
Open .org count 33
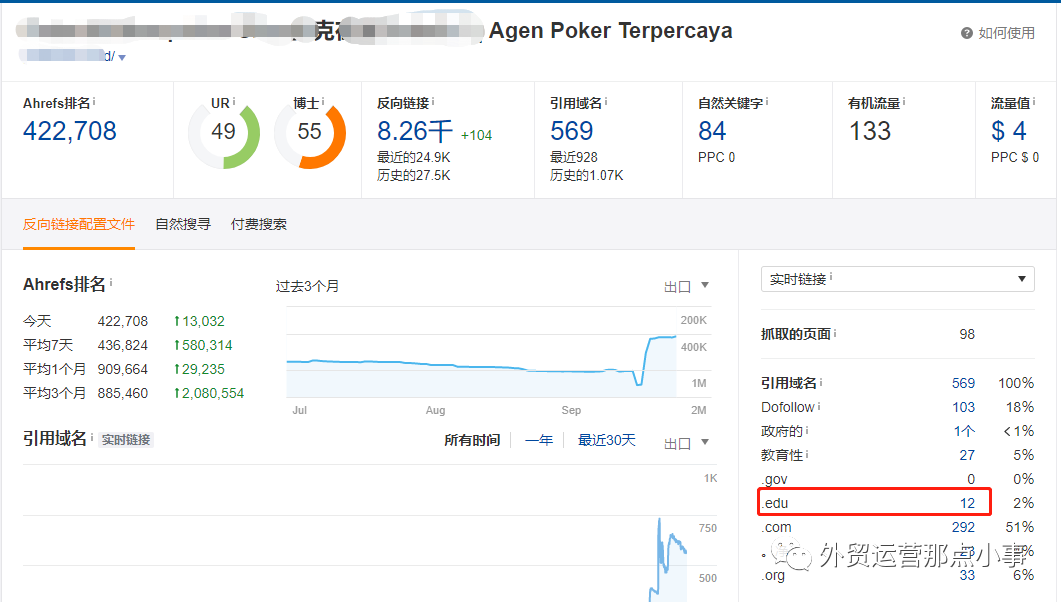pyautogui.click(x=967, y=575)
